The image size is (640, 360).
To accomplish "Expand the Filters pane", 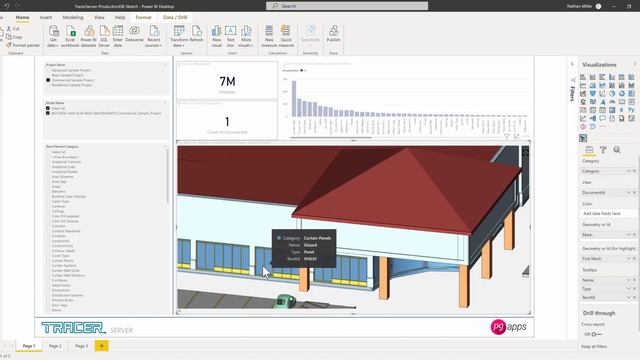I will pos(572,64).
